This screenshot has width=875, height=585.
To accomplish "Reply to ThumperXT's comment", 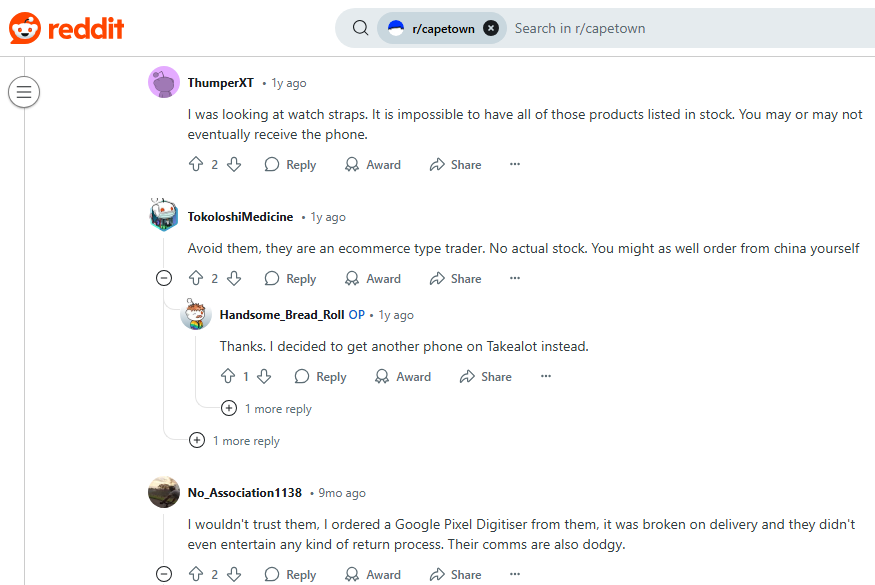I will pyautogui.click(x=290, y=165).
